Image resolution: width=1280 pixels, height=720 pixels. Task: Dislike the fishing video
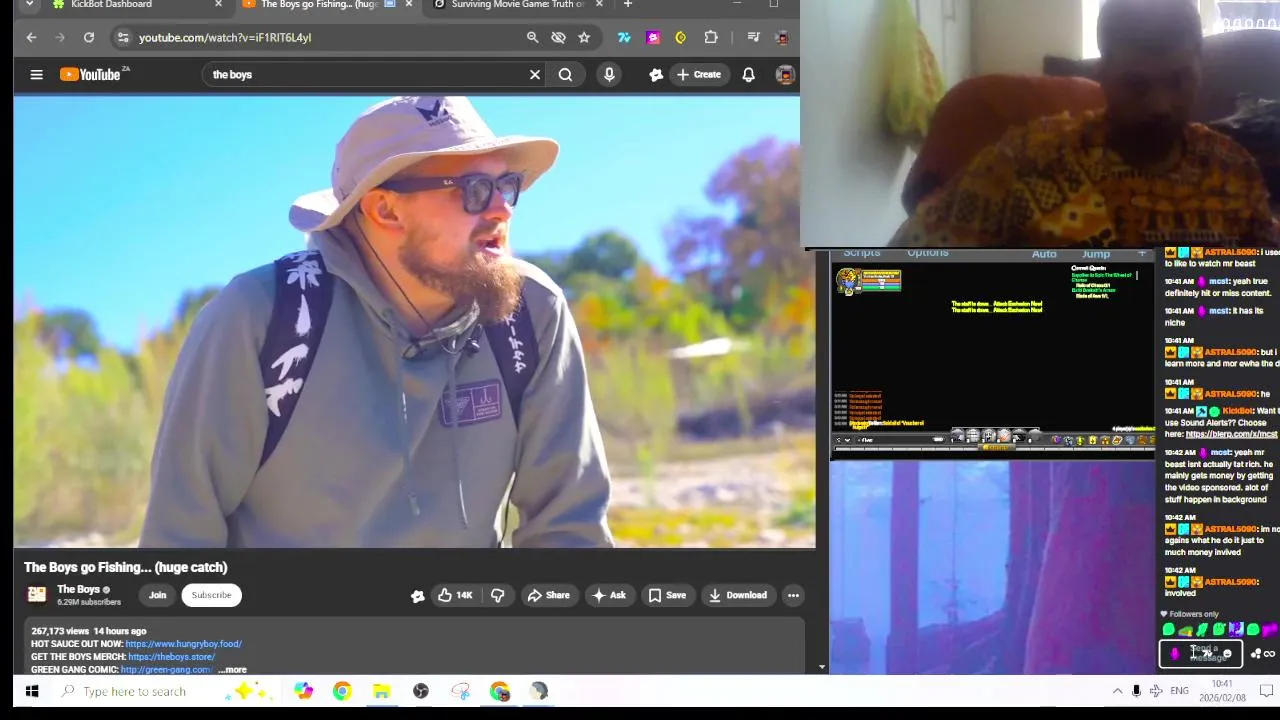pyautogui.click(x=498, y=595)
